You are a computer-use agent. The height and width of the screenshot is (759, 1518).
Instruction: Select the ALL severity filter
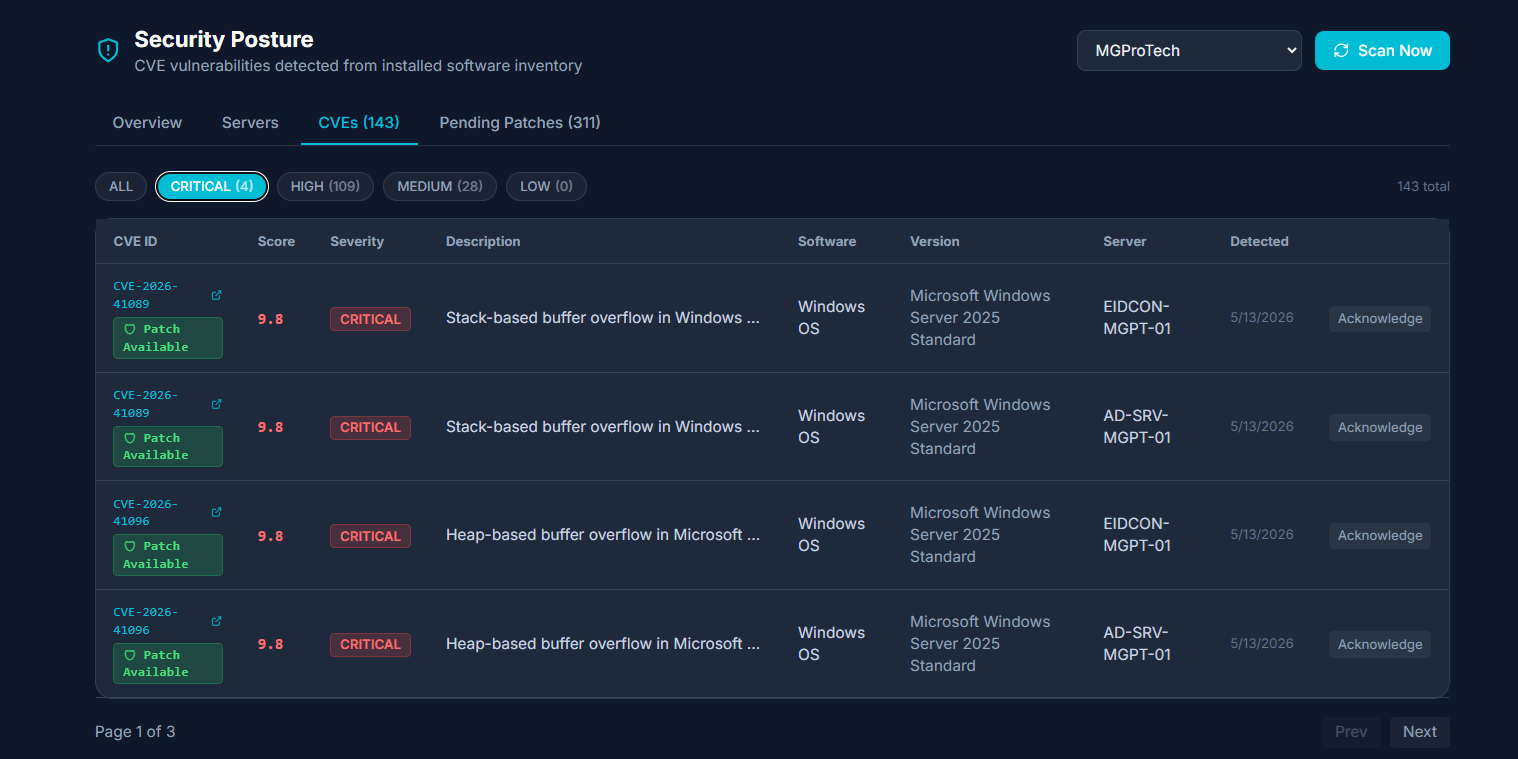point(121,186)
